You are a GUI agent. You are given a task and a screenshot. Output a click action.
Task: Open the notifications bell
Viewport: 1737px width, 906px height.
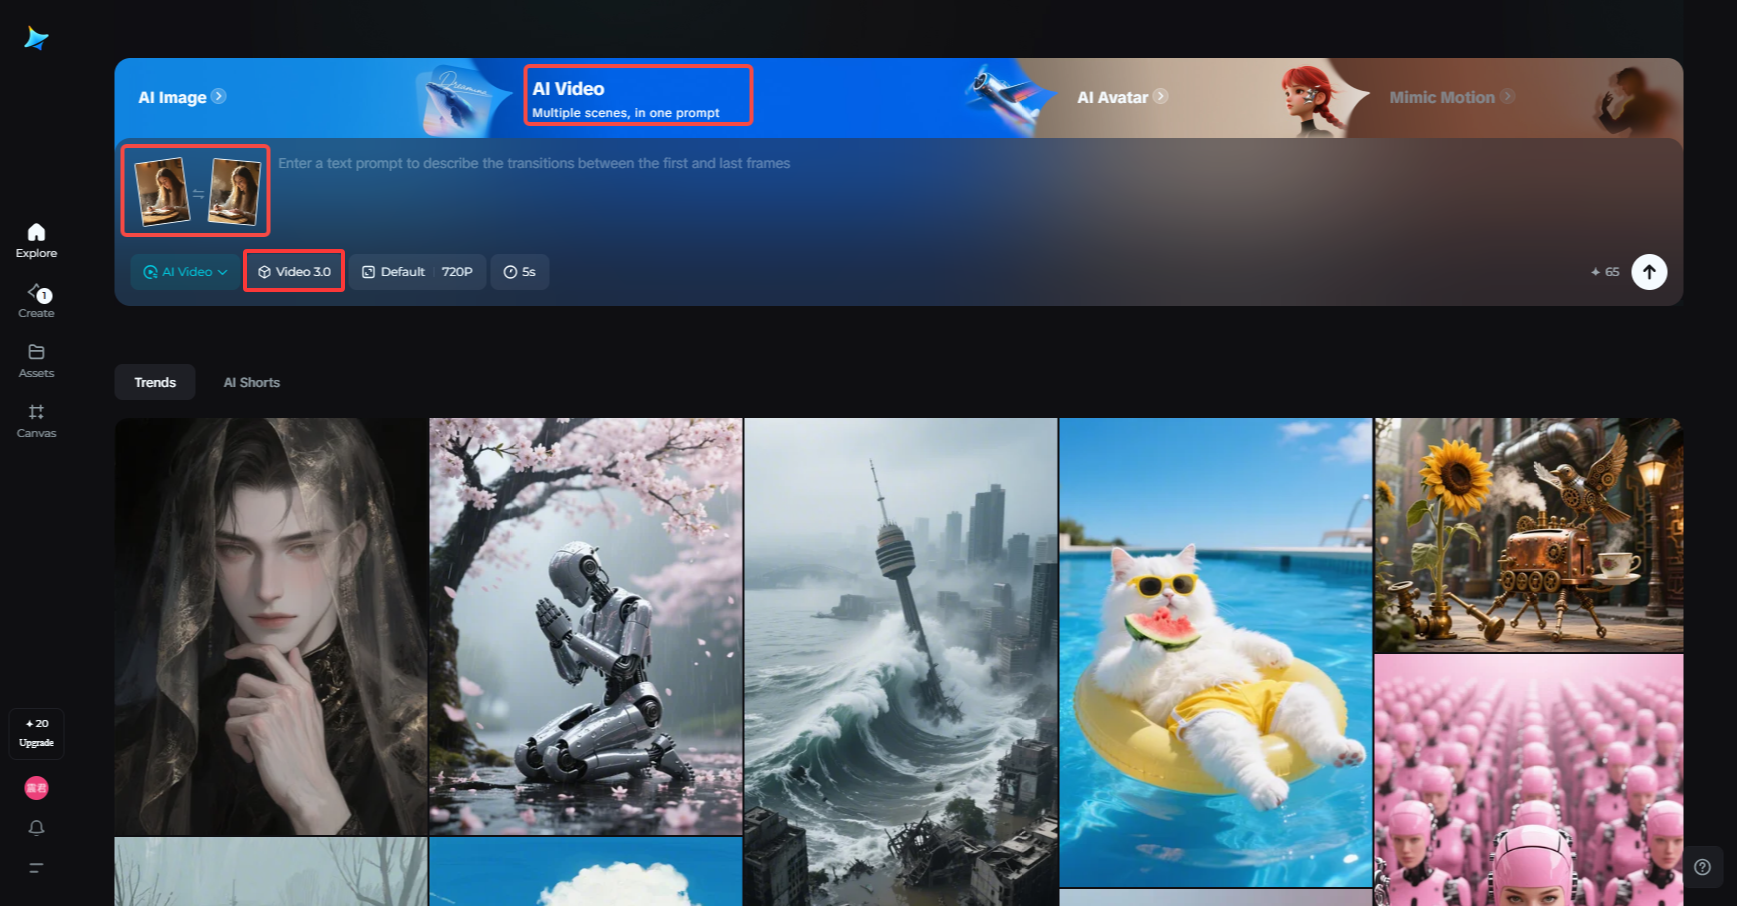[36, 828]
